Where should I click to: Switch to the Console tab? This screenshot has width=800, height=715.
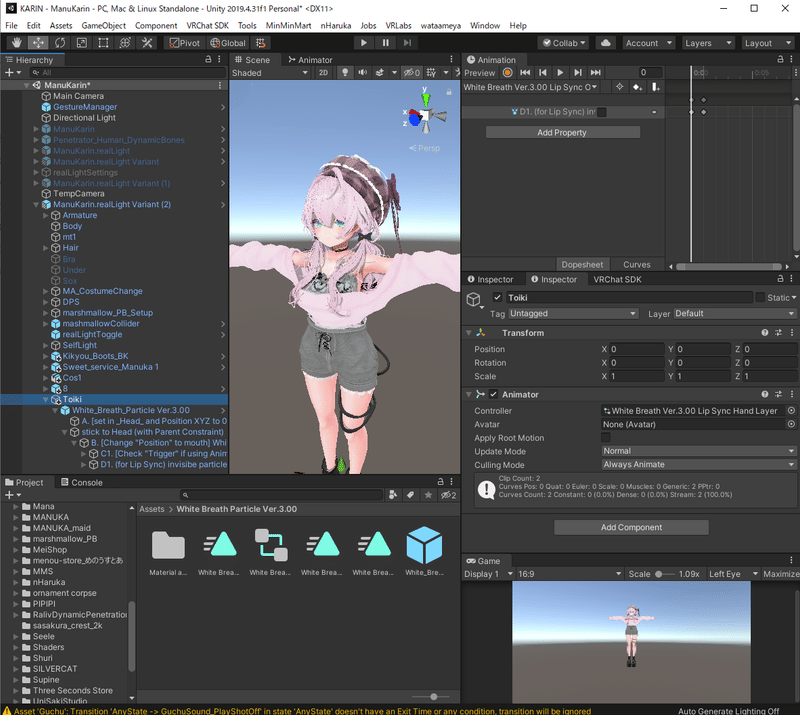pos(82,482)
